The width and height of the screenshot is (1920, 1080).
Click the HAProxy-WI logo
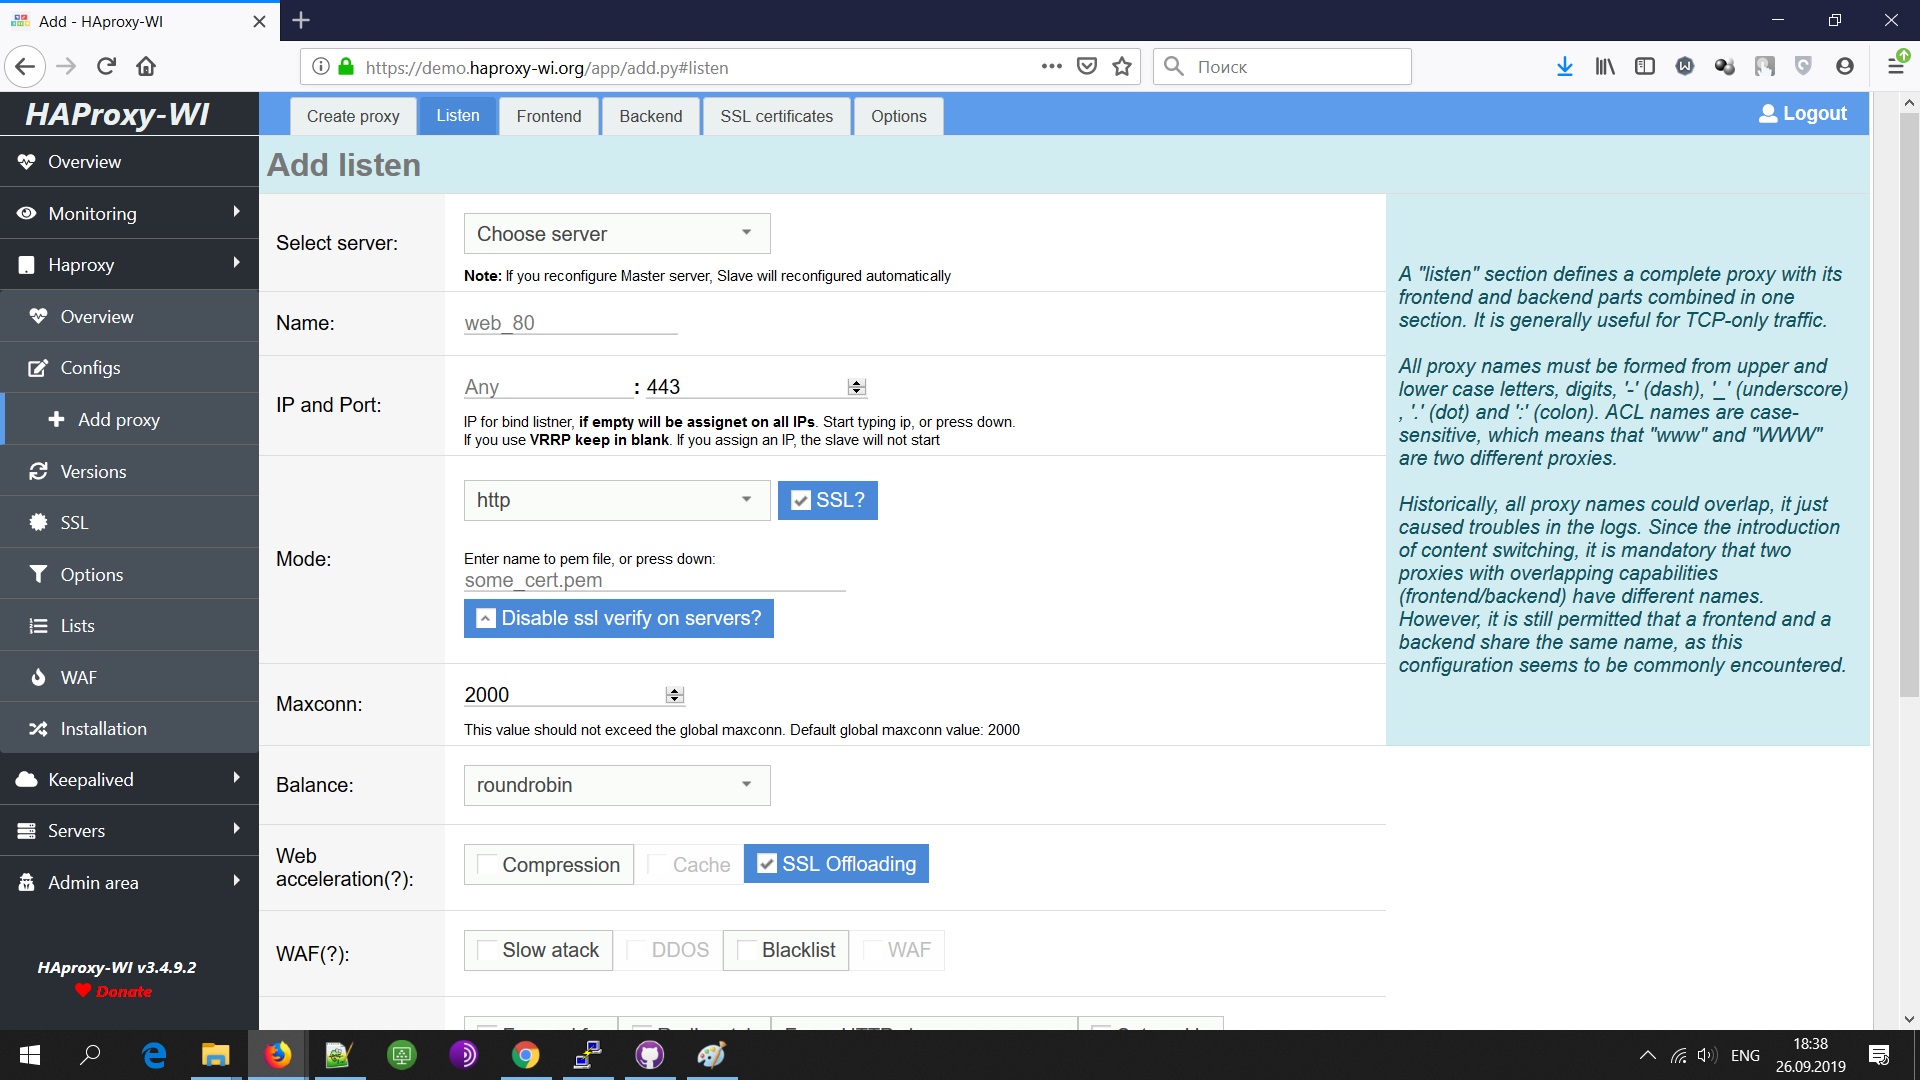coord(117,115)
